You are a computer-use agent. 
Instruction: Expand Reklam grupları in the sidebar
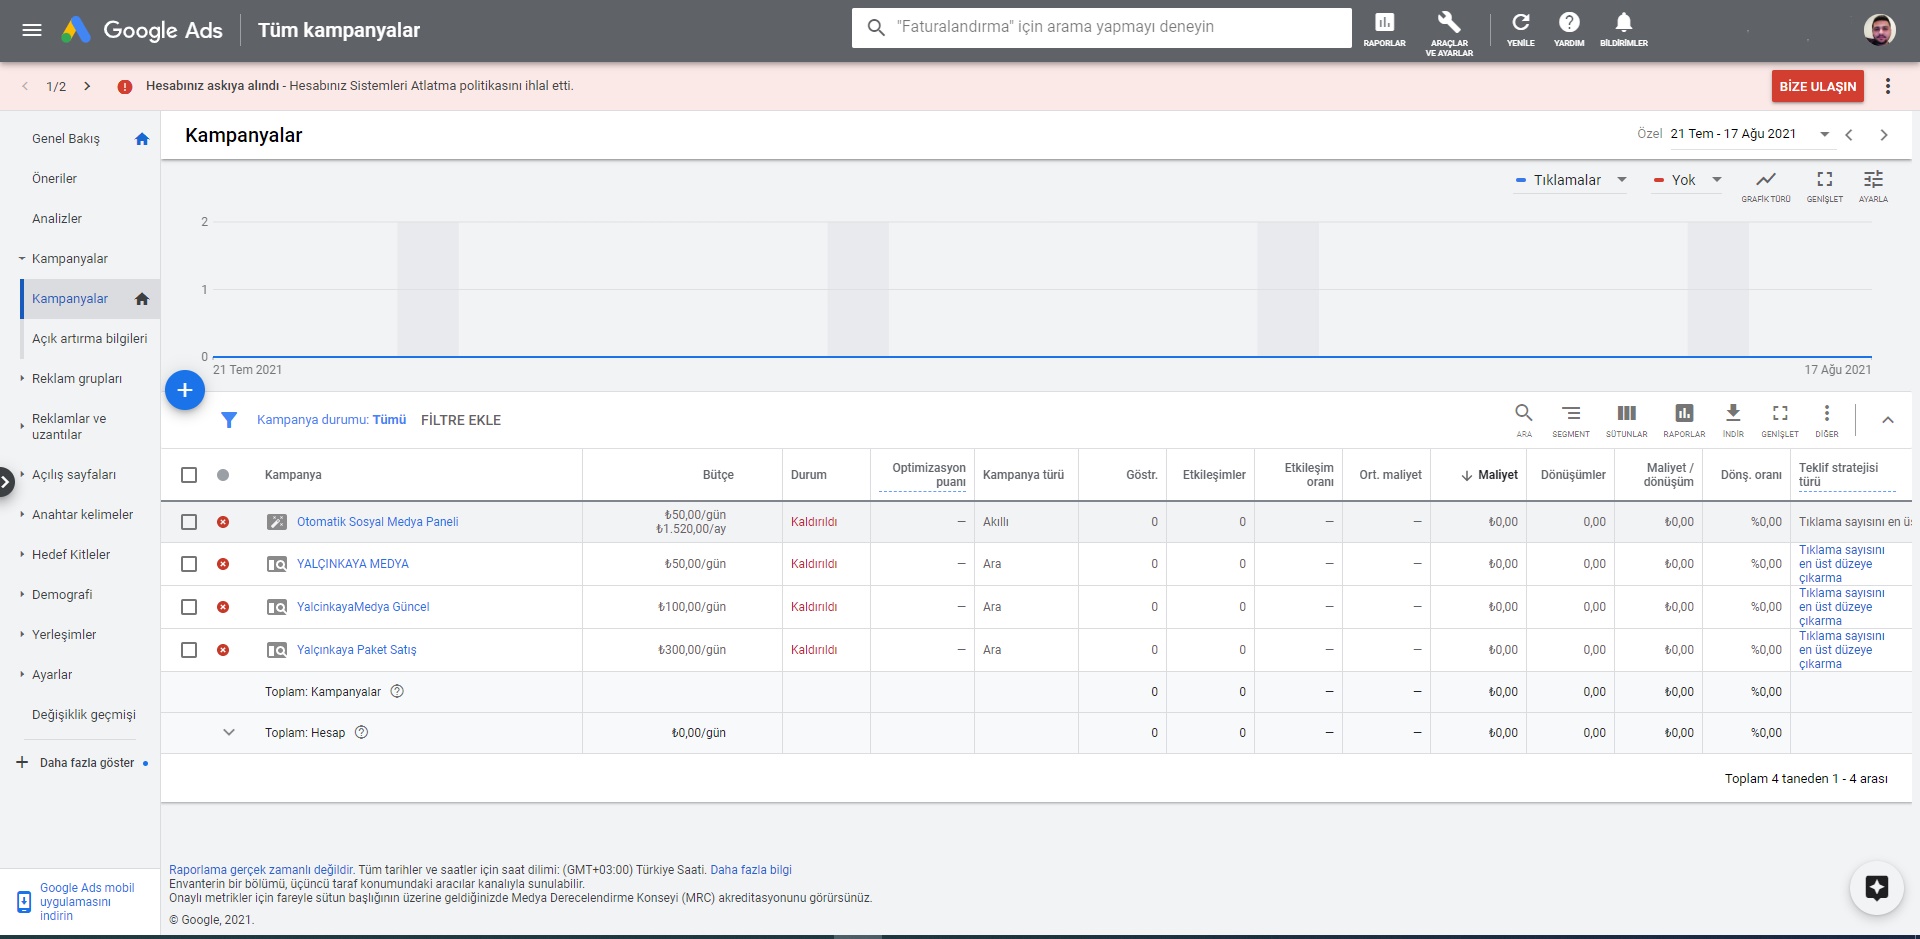click(22, 379)
